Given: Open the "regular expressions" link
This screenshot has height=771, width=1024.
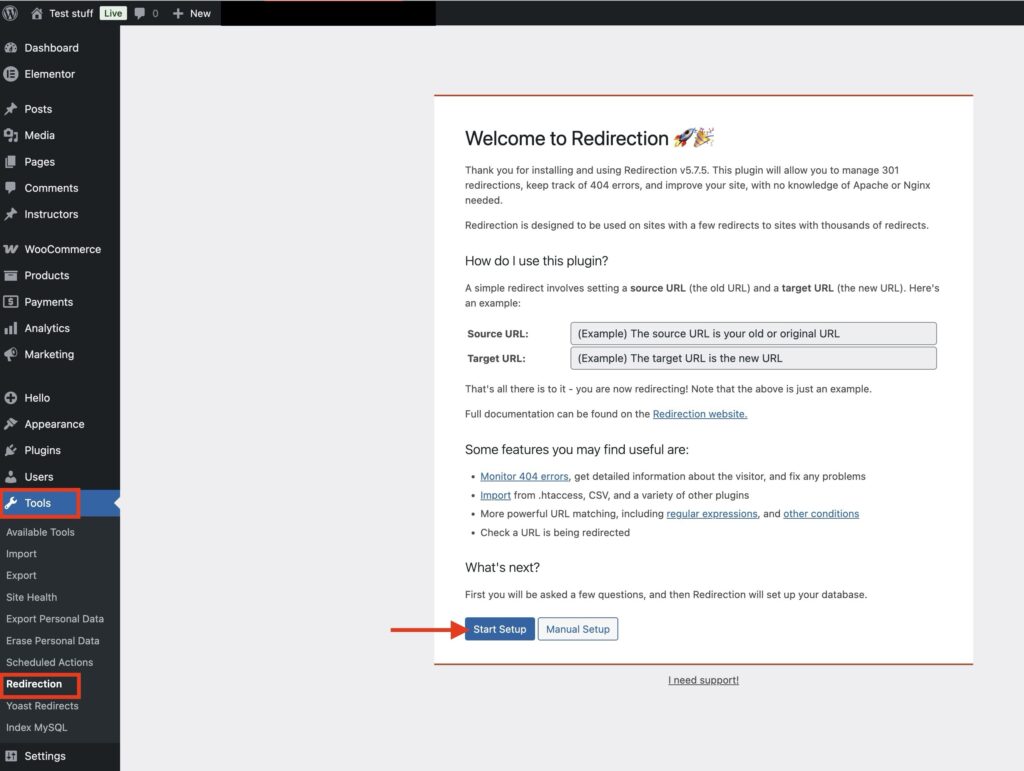Looking at the screenshot, I should [713, 513].
